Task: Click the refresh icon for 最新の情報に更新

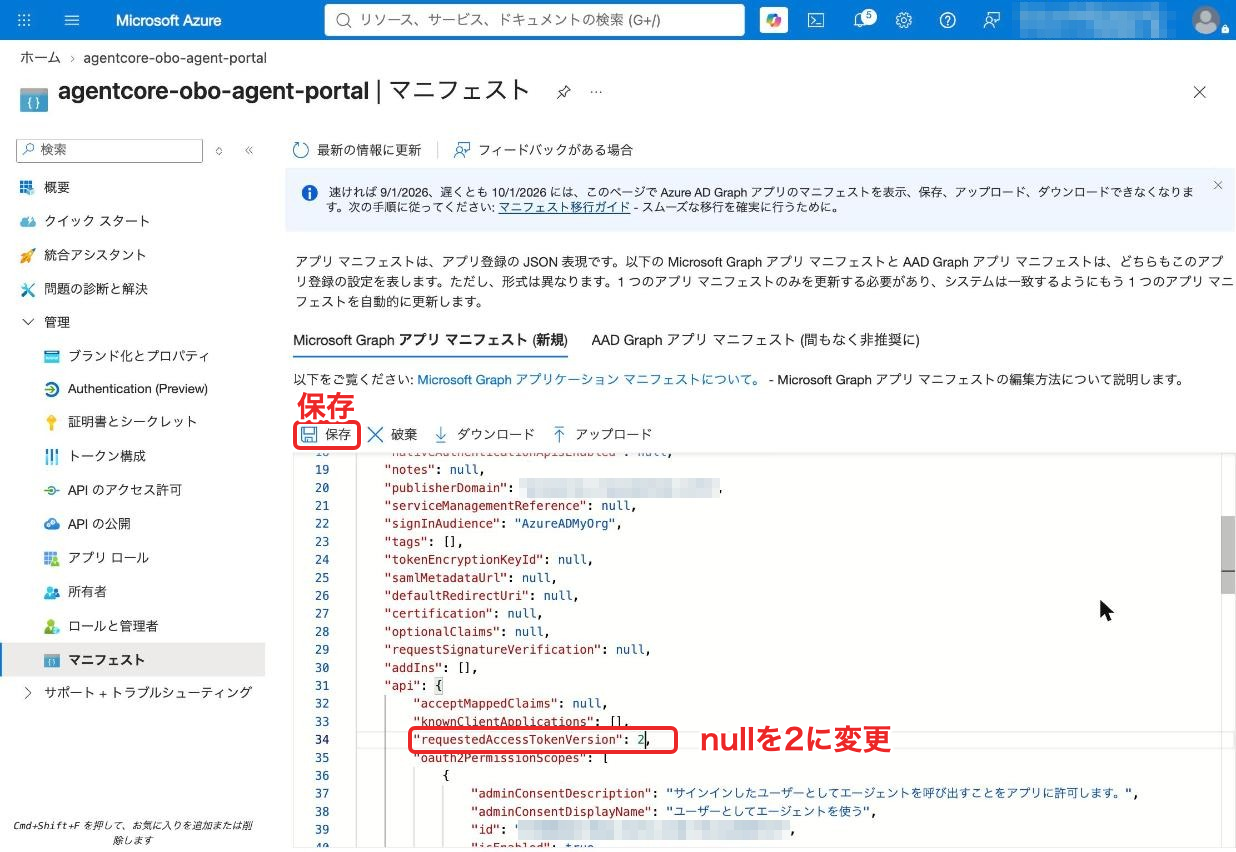Action: (x=301, y=150)
